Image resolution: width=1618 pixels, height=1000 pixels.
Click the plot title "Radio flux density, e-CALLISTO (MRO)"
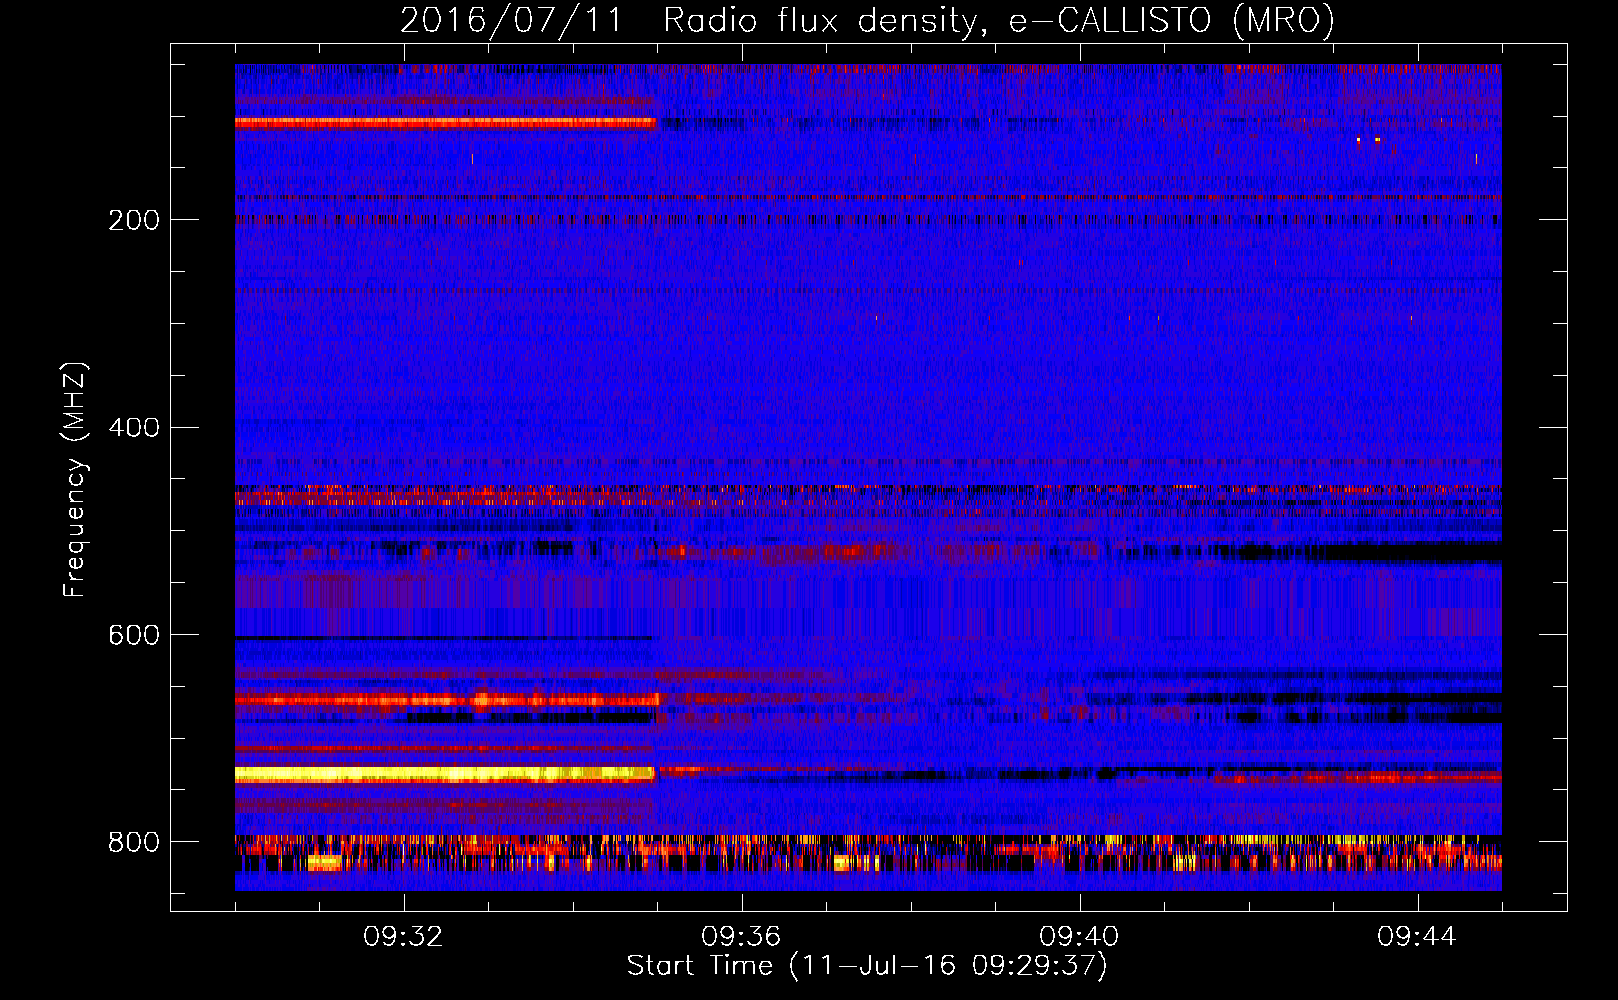[x=999, y=21]
